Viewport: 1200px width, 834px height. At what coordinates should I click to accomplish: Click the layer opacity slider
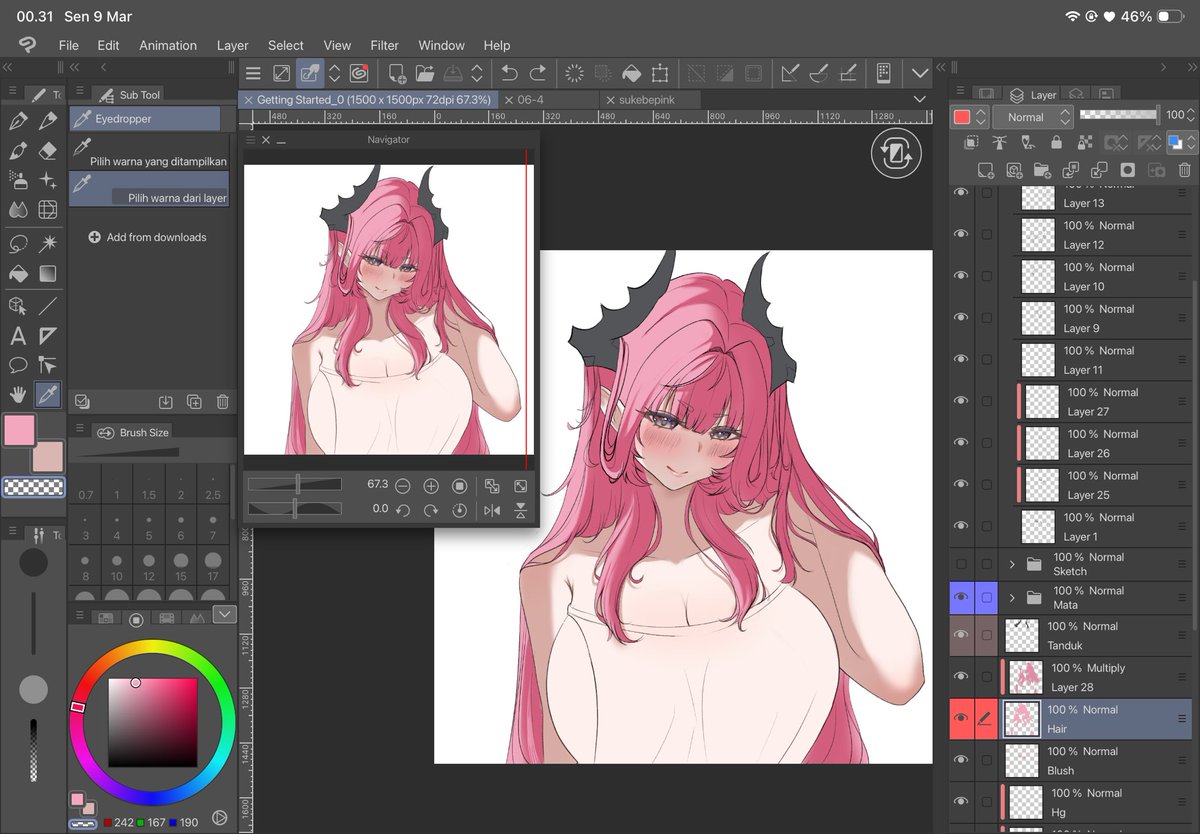(x=1119, y=115)
